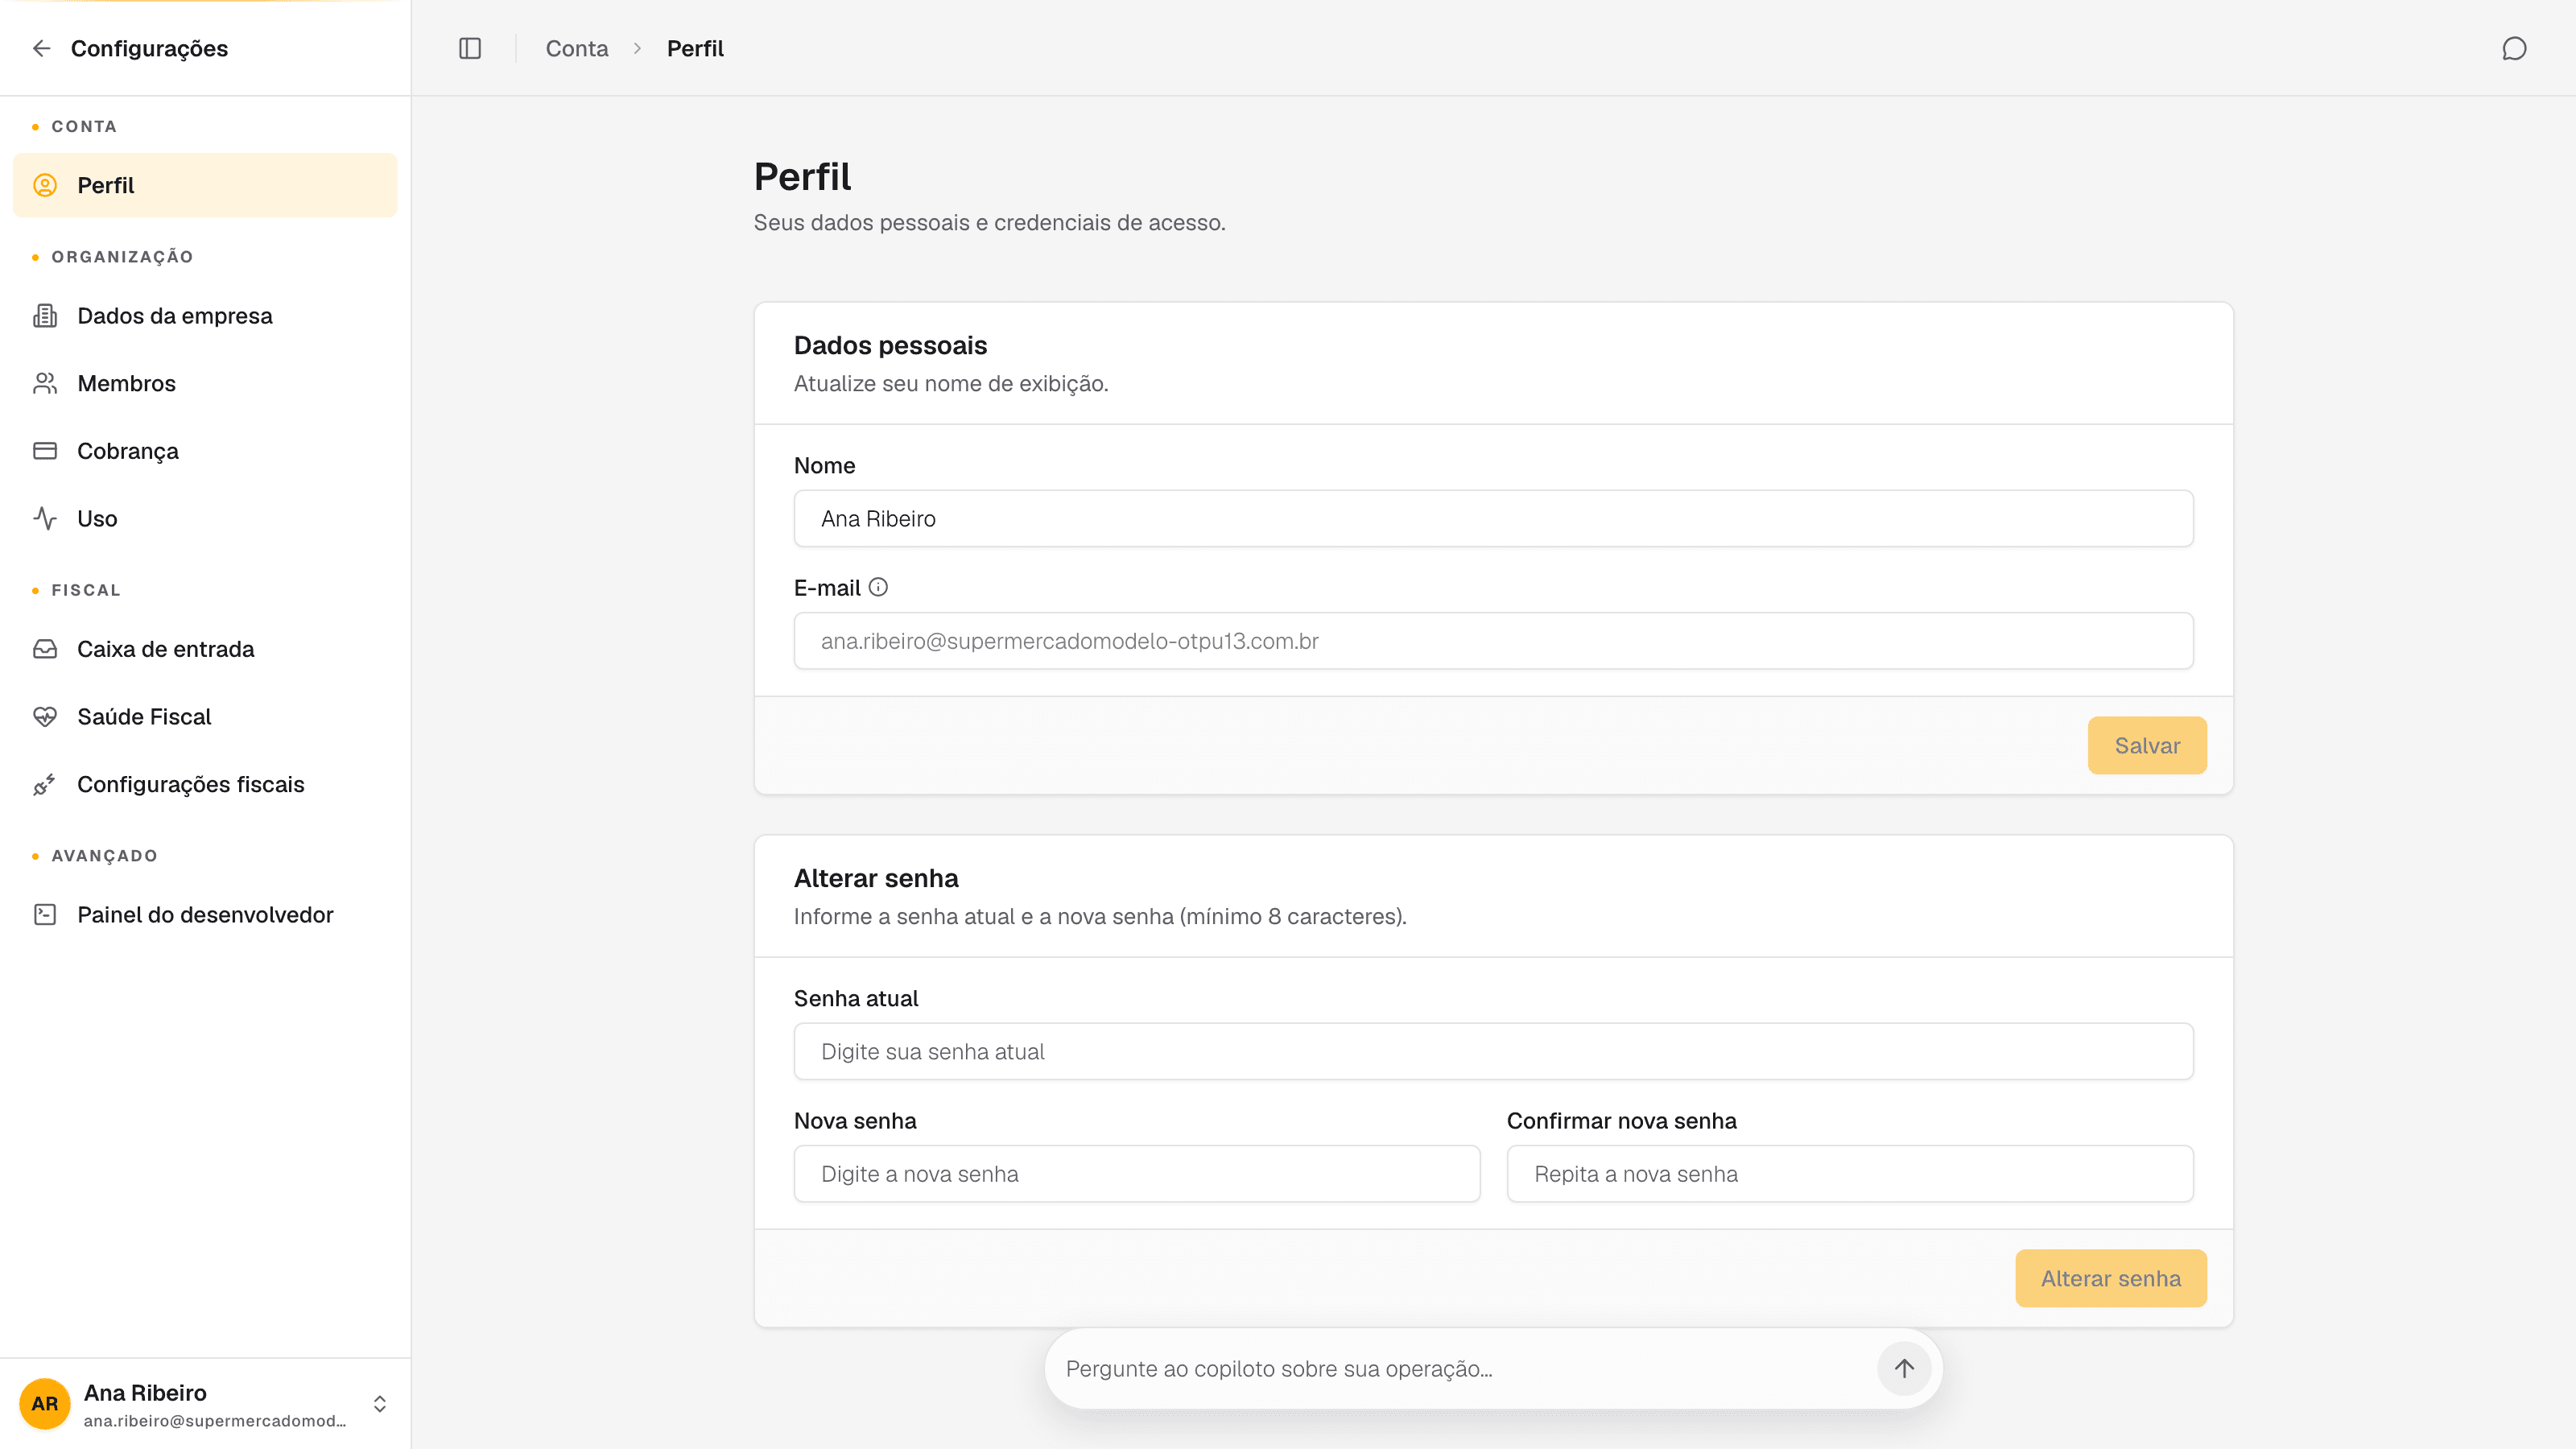The width and height of the screenshot is (2576, 1449).
Task: Open Painel do desenvolvedor page
Action: point(205,915)
